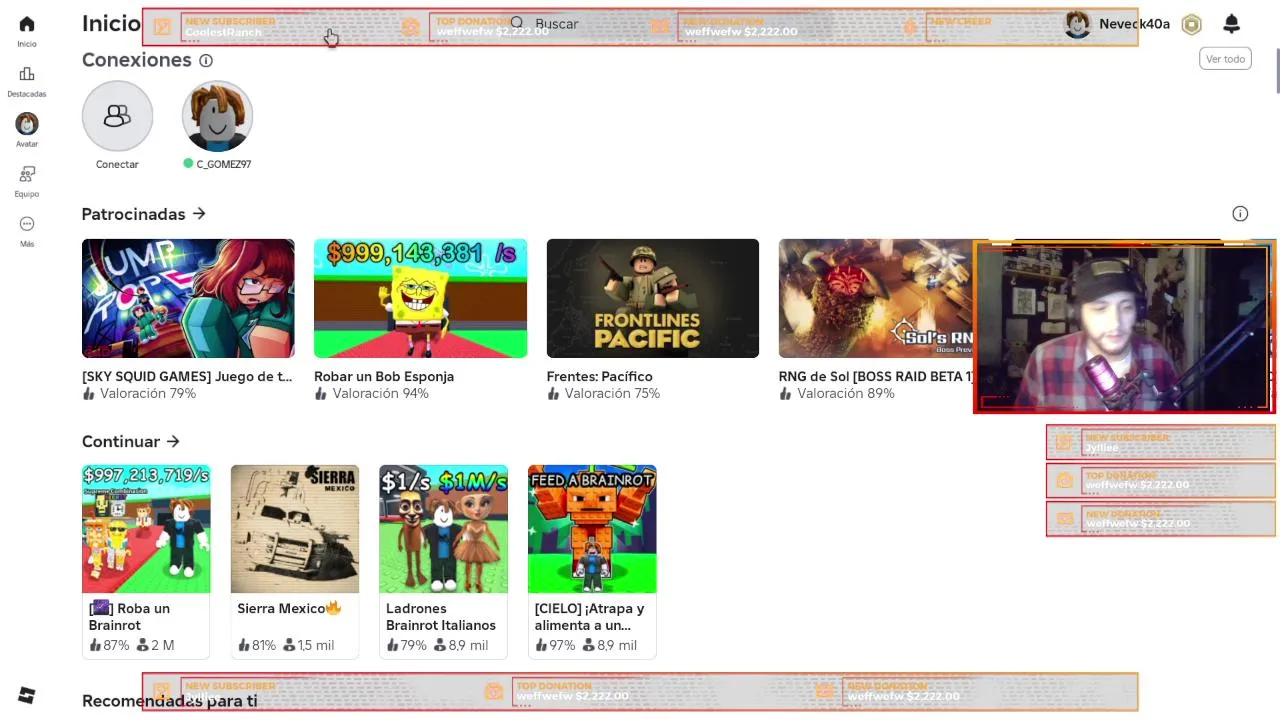Open SKY SQUID GAMES thumbnail

[188, 298]
